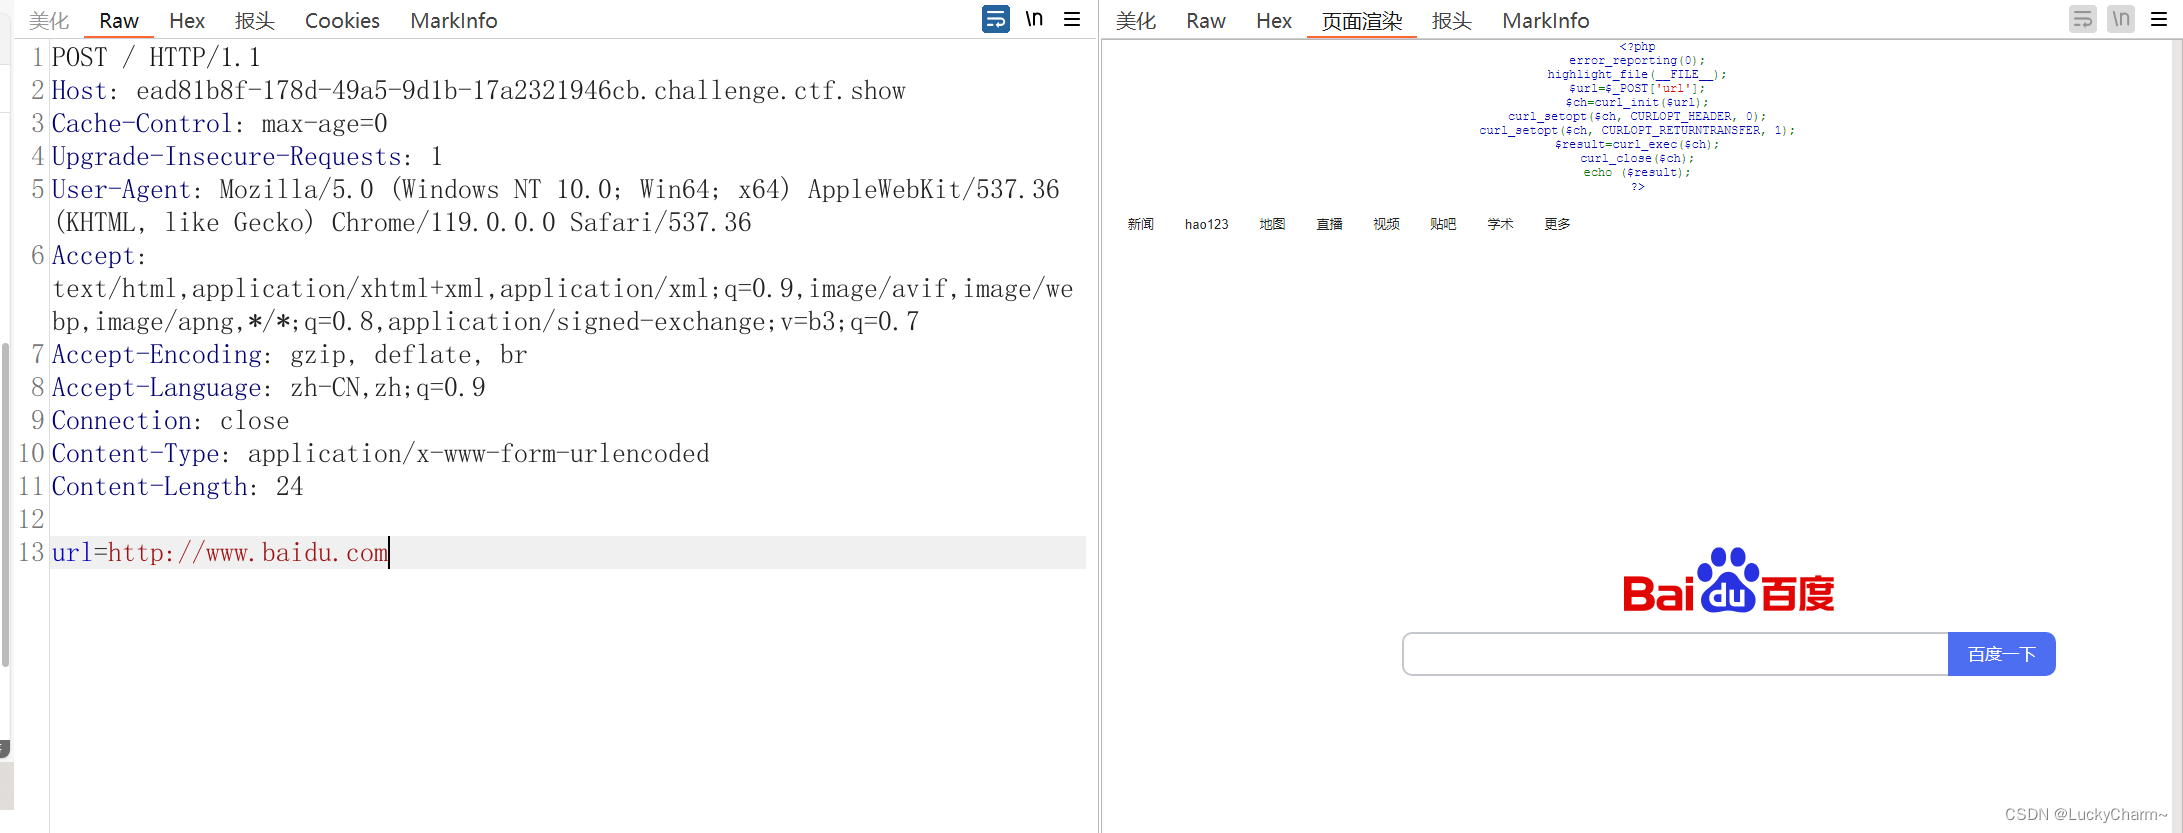Toggle word wrap icon in response panel
This screenshot has width=2183, height=833.
(x=2083, y=19)
